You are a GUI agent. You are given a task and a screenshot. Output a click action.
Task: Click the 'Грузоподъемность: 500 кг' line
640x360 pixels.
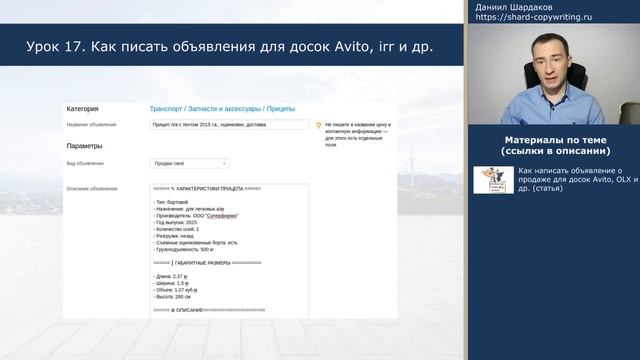coord(184,249)
